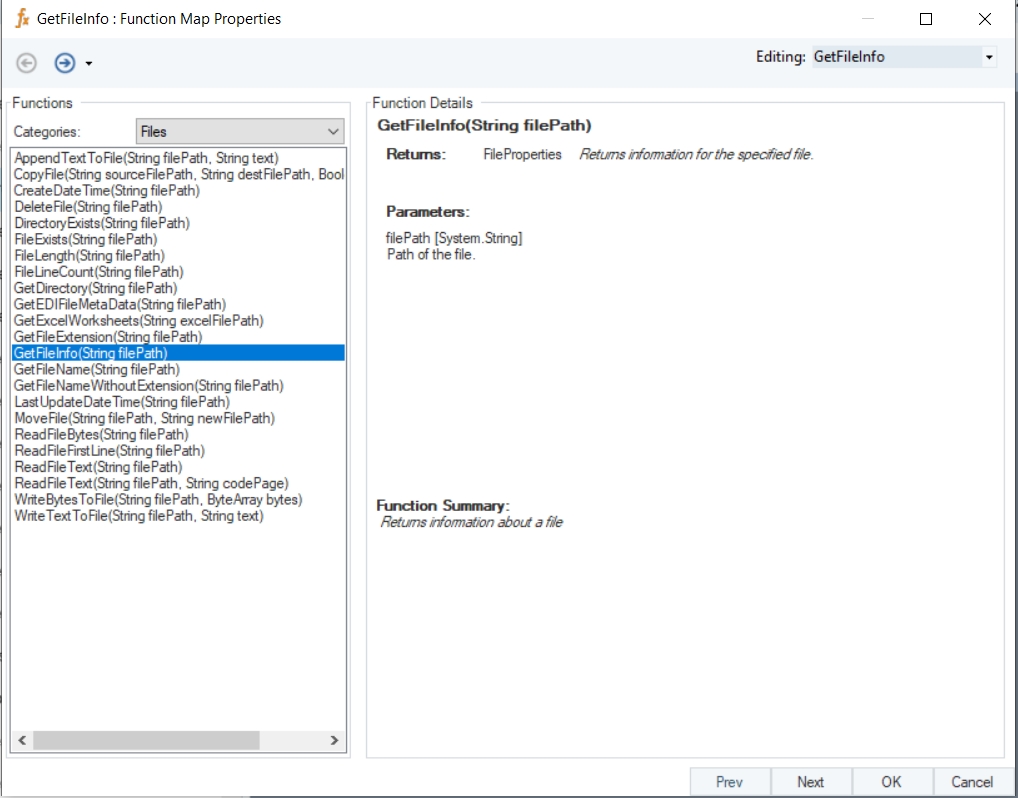Expand the Editing GetFileInfo dropdown
Viewport: 1018px width, 798px height.
point(989,57)
